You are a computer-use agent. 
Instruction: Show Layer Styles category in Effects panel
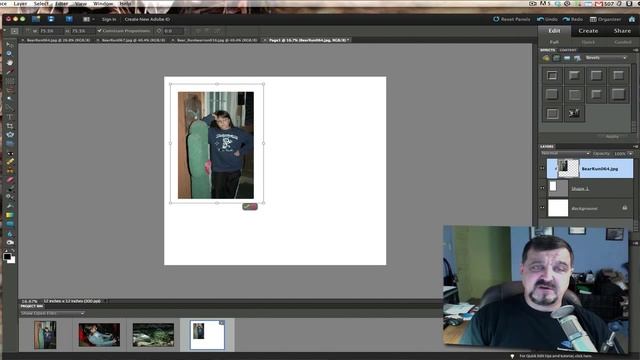coord(556,58)
